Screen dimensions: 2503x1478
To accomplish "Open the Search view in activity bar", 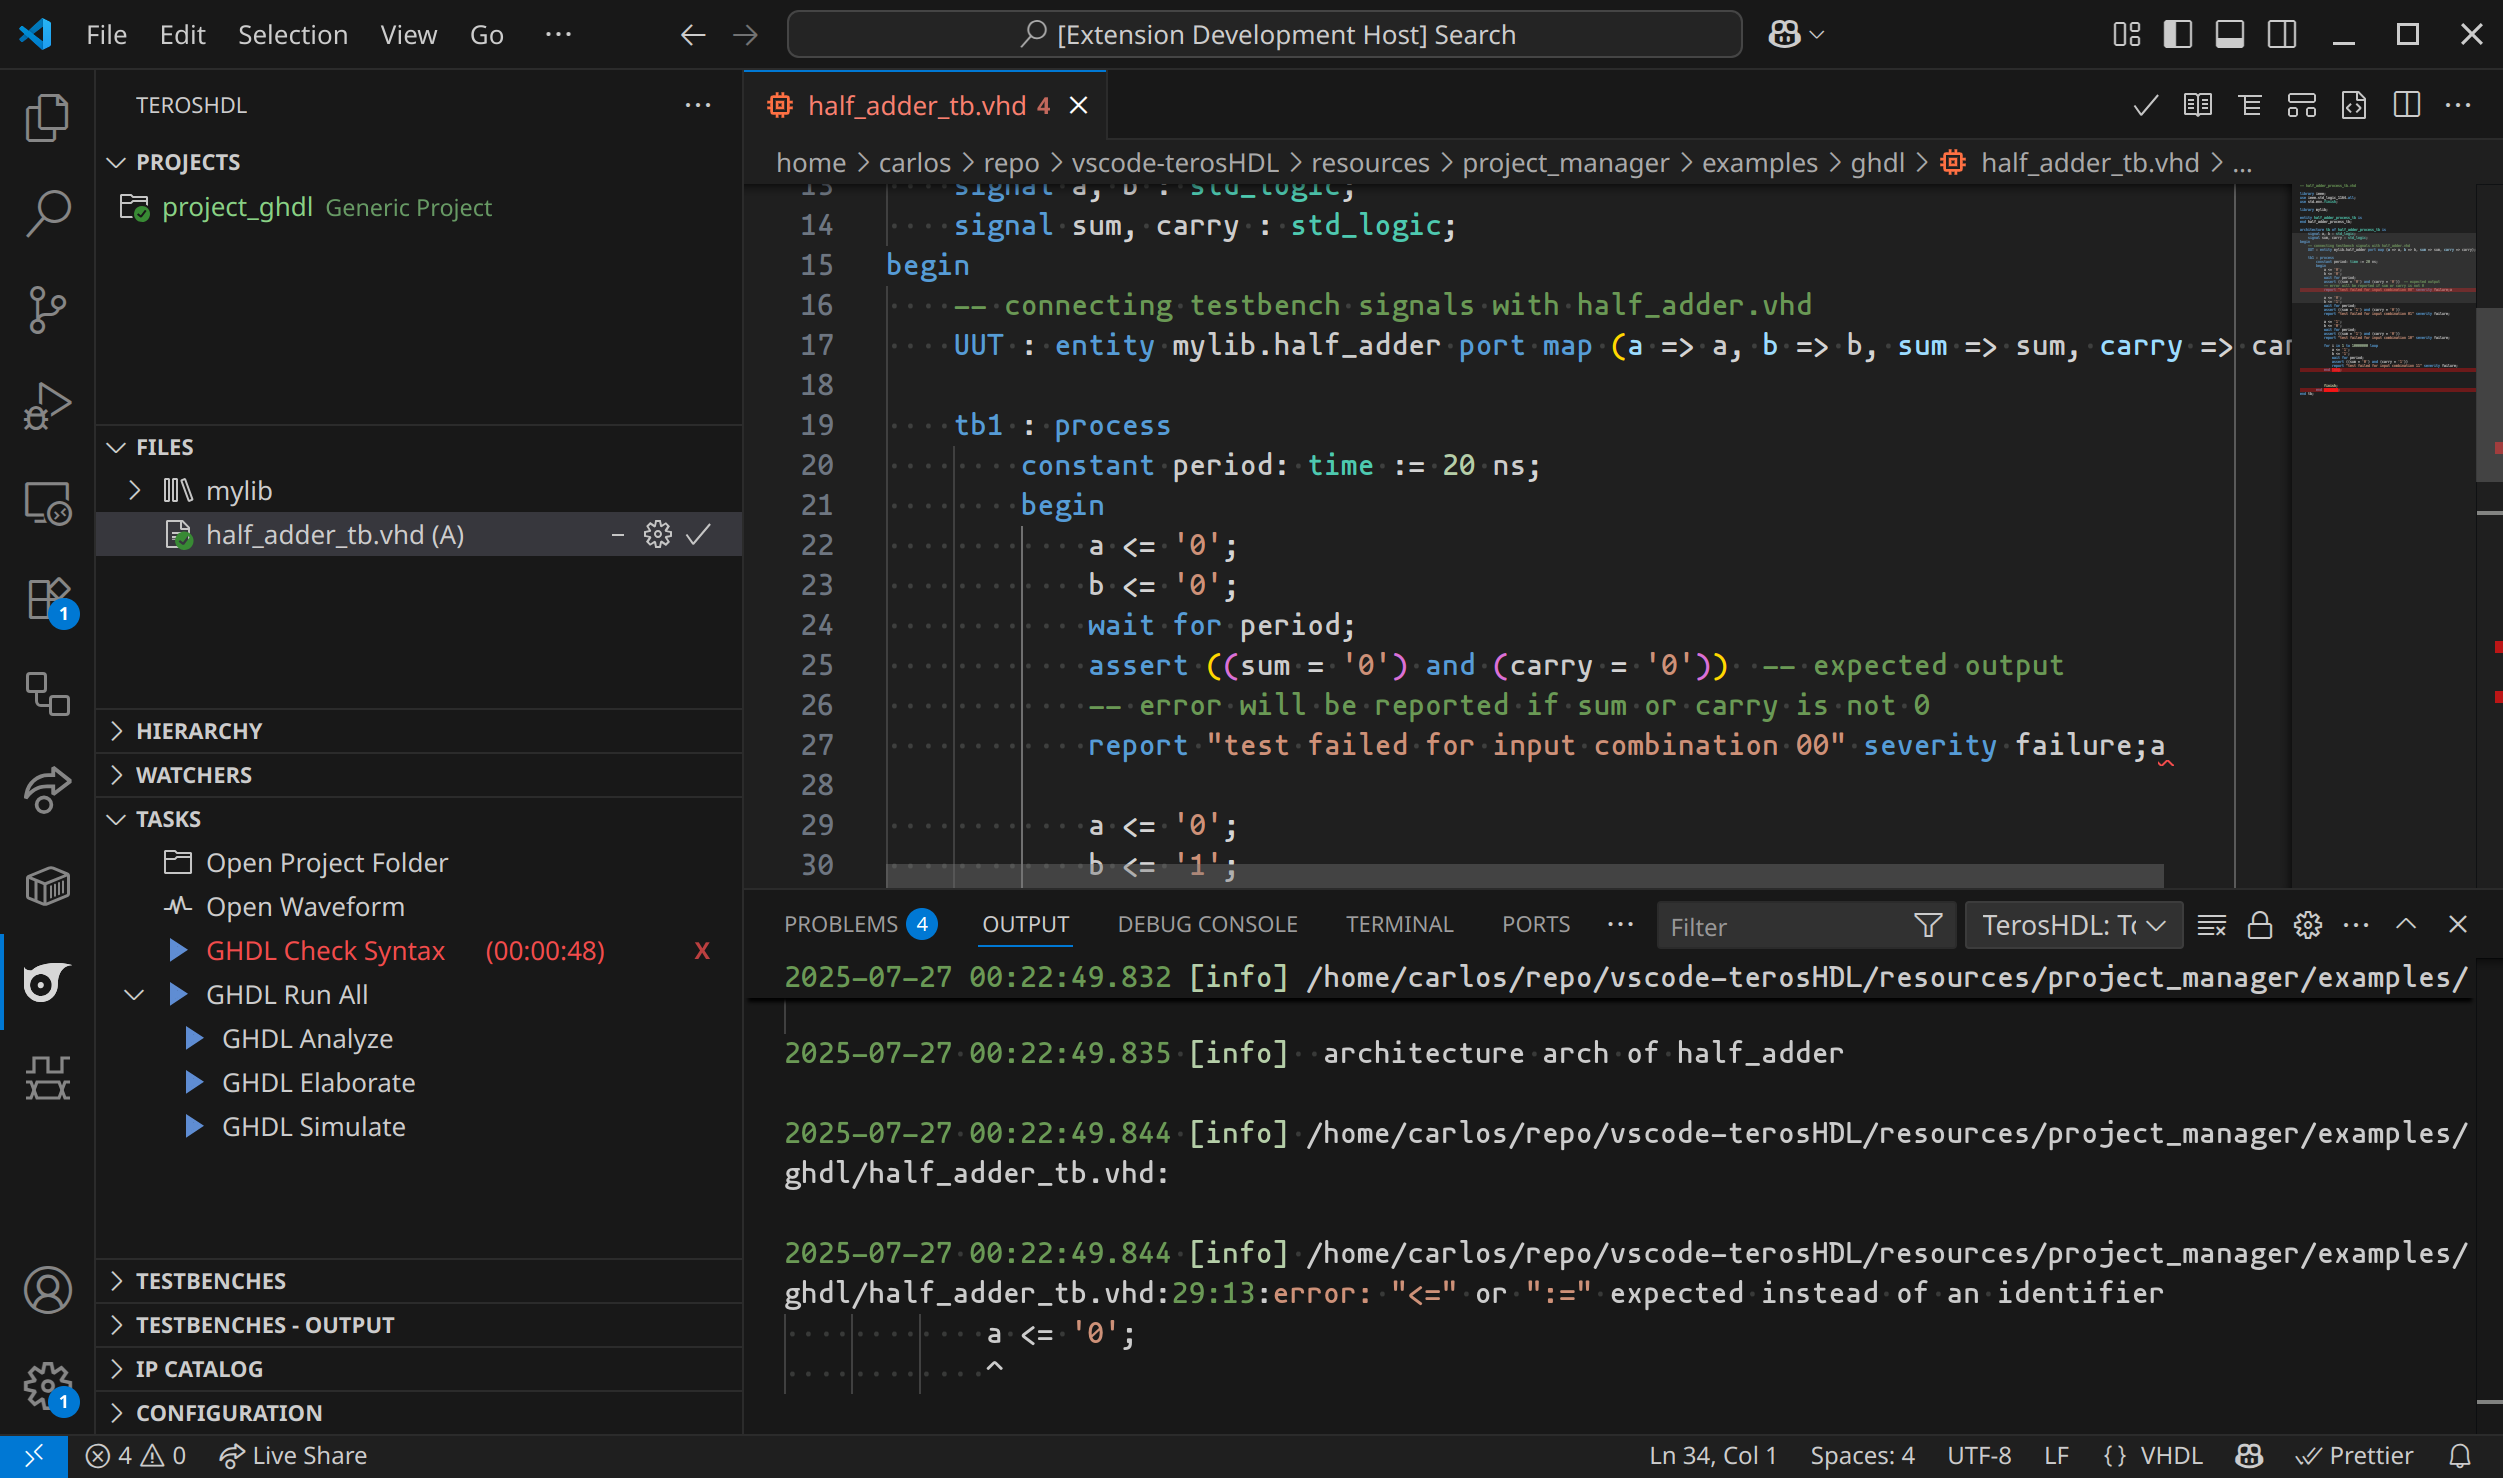I will click(x=47, y=213).
